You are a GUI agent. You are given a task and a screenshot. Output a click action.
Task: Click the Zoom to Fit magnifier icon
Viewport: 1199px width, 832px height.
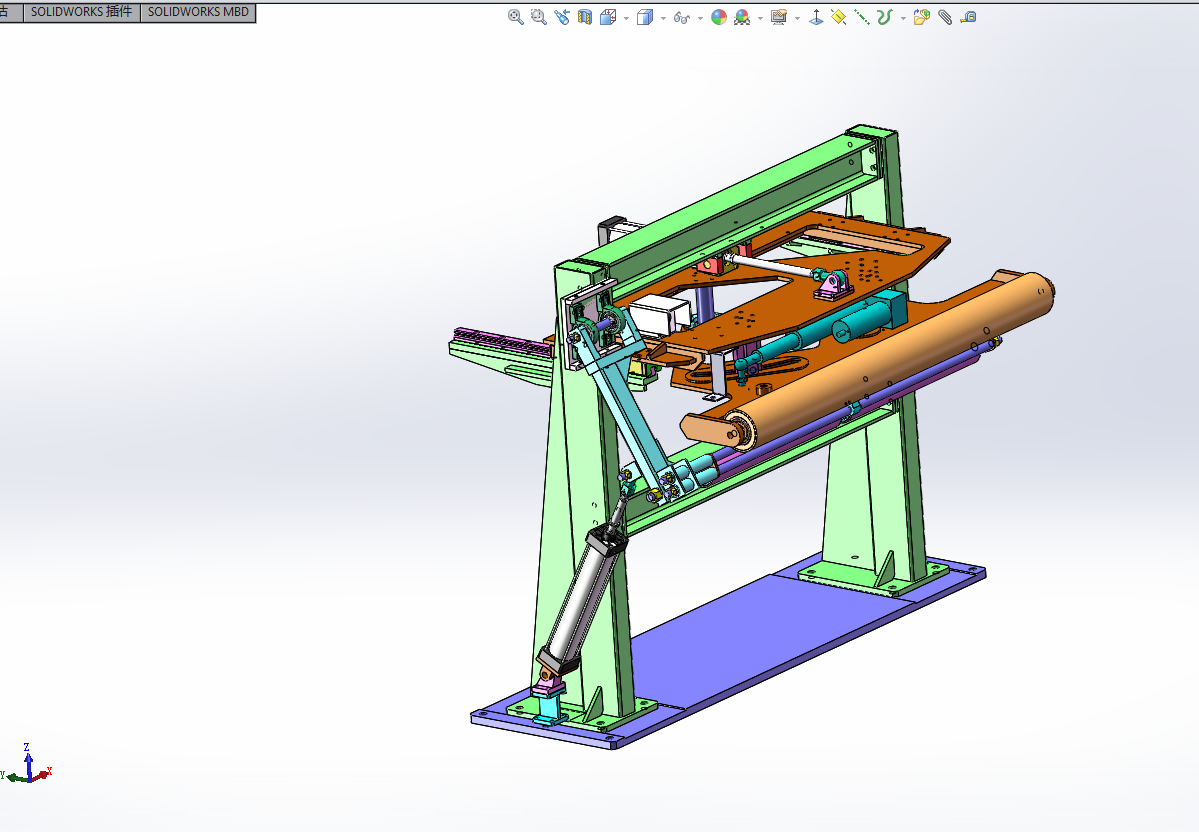click(x=516, y=17)
